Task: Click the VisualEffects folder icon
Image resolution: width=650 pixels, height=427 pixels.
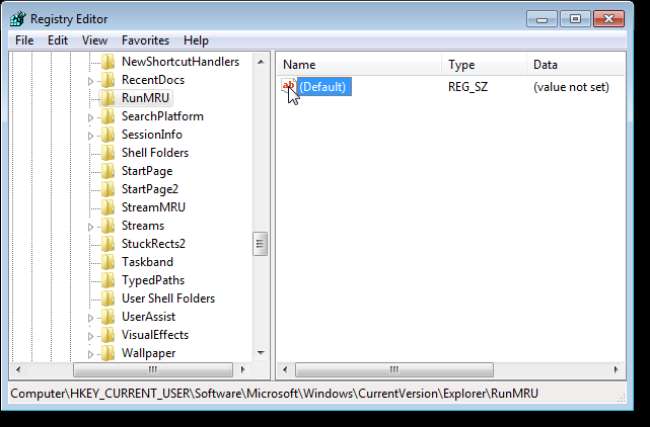Action: click(x=108, y=335)
